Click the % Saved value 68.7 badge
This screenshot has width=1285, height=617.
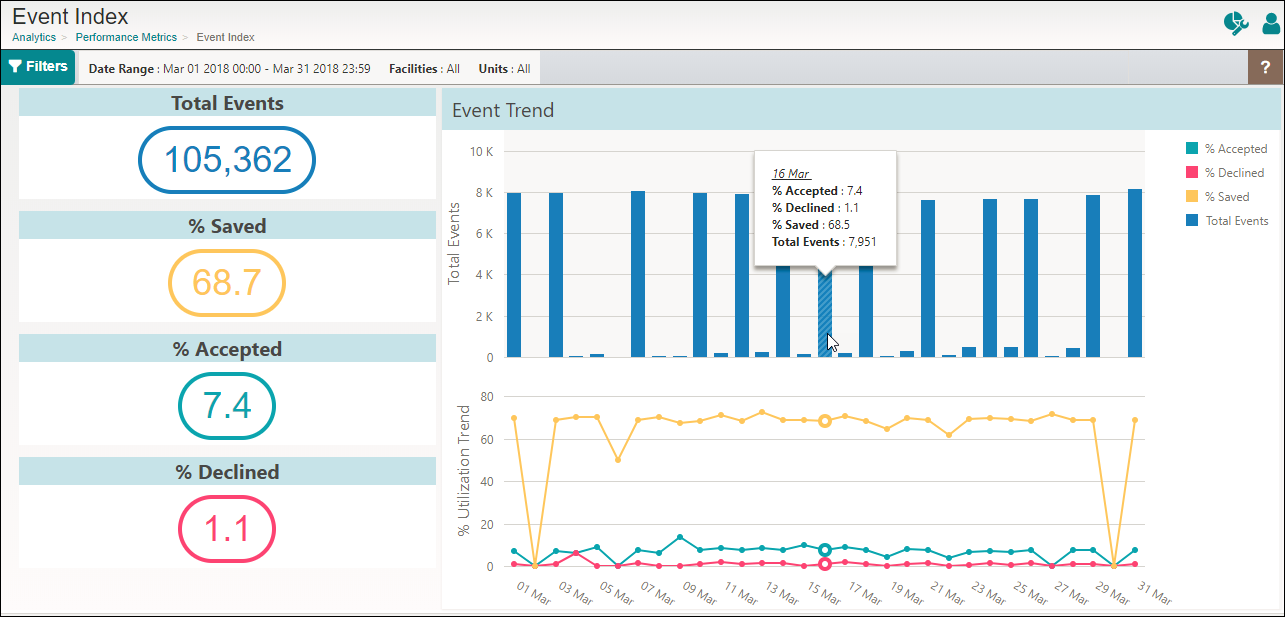point(227,283)
